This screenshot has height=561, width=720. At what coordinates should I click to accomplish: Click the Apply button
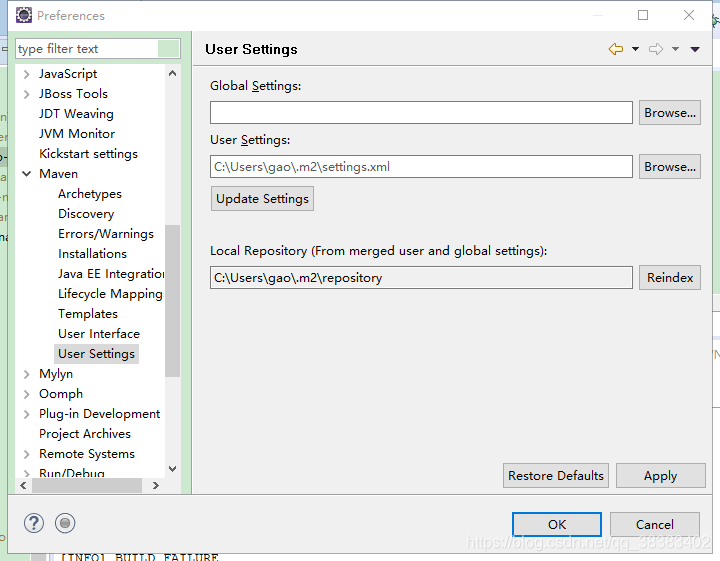[x=660, y=476]
